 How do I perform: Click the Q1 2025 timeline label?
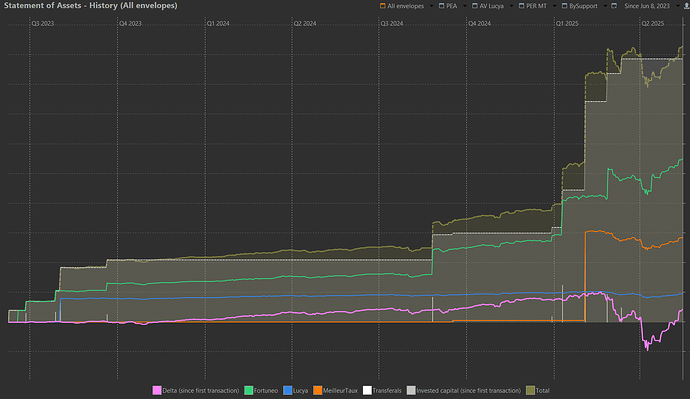(x=567, y=23)
